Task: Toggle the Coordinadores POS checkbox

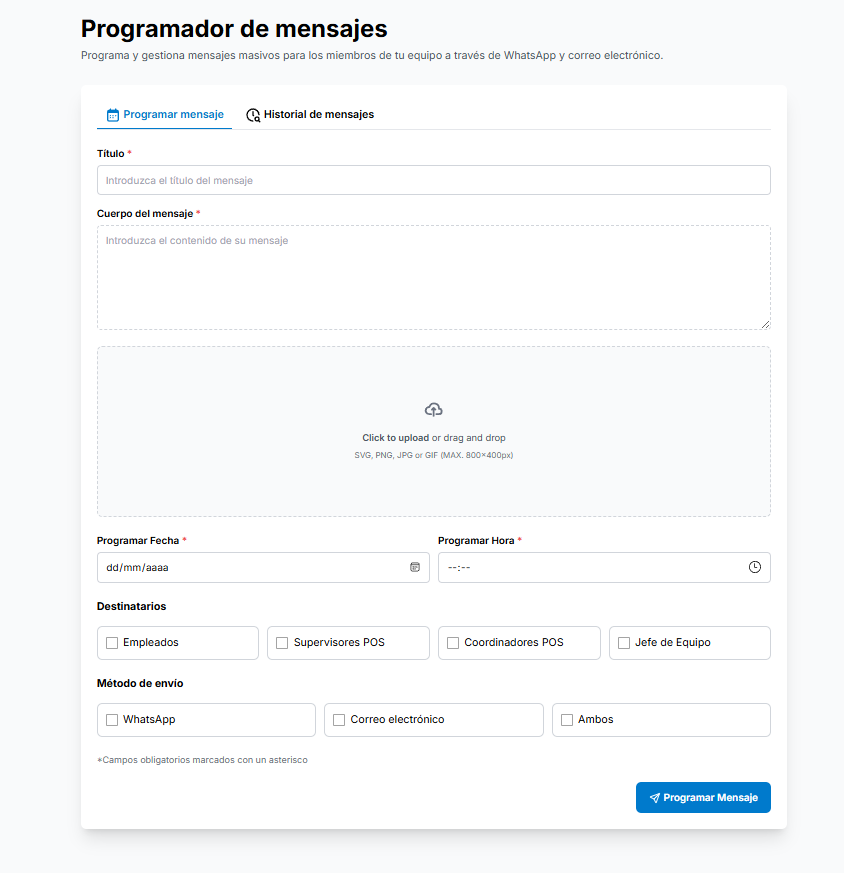Action: 452,643
